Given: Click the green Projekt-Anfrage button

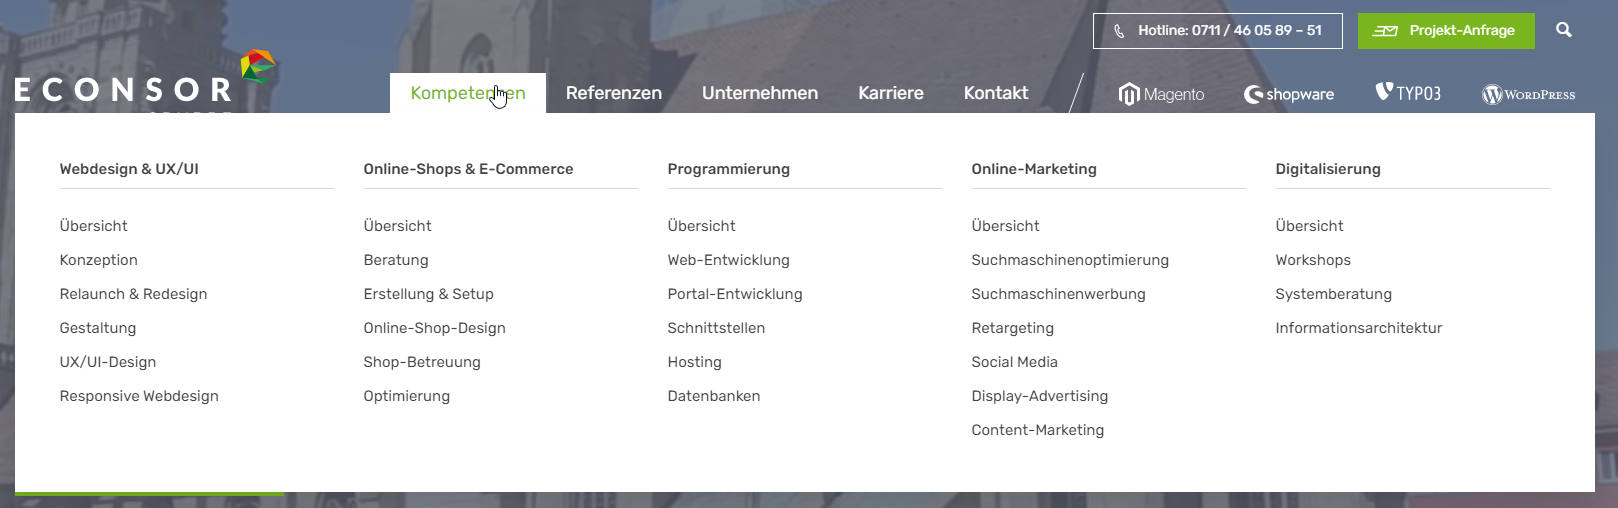Looking at the screenshot, I should pos(1445,31).
